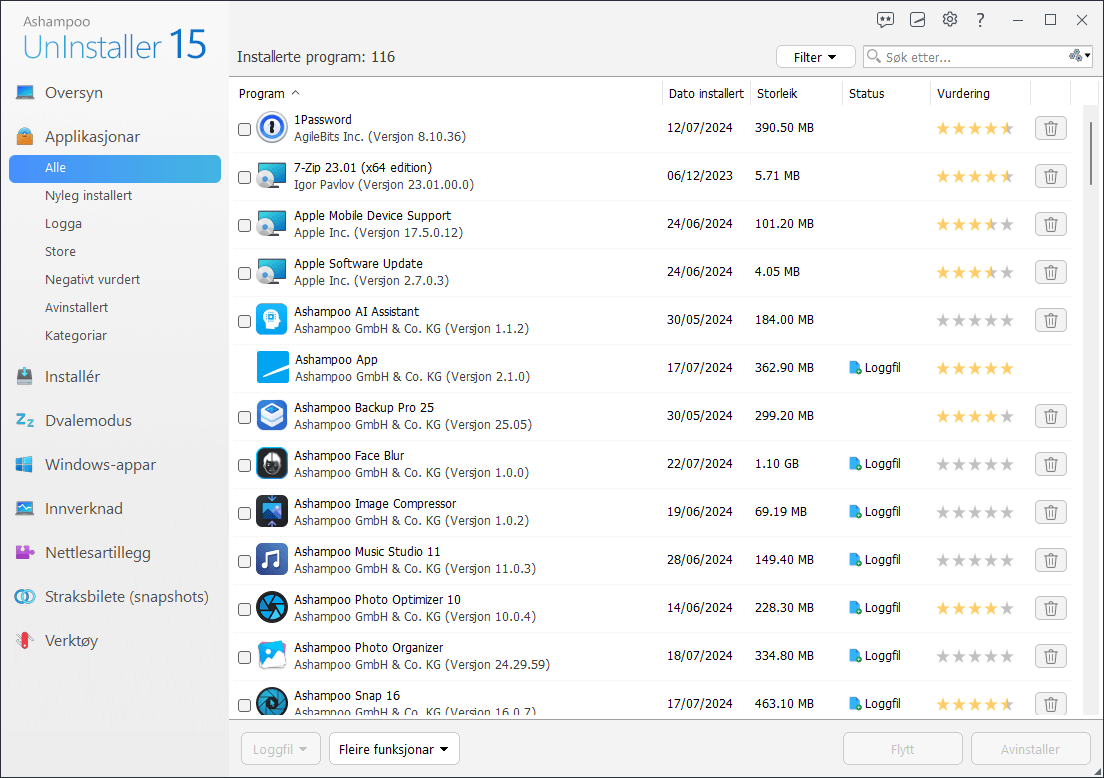Click the trash icon for Ashampoo Image Compressor
This screenshot has width=1104, height=778.
point(1050,512)
